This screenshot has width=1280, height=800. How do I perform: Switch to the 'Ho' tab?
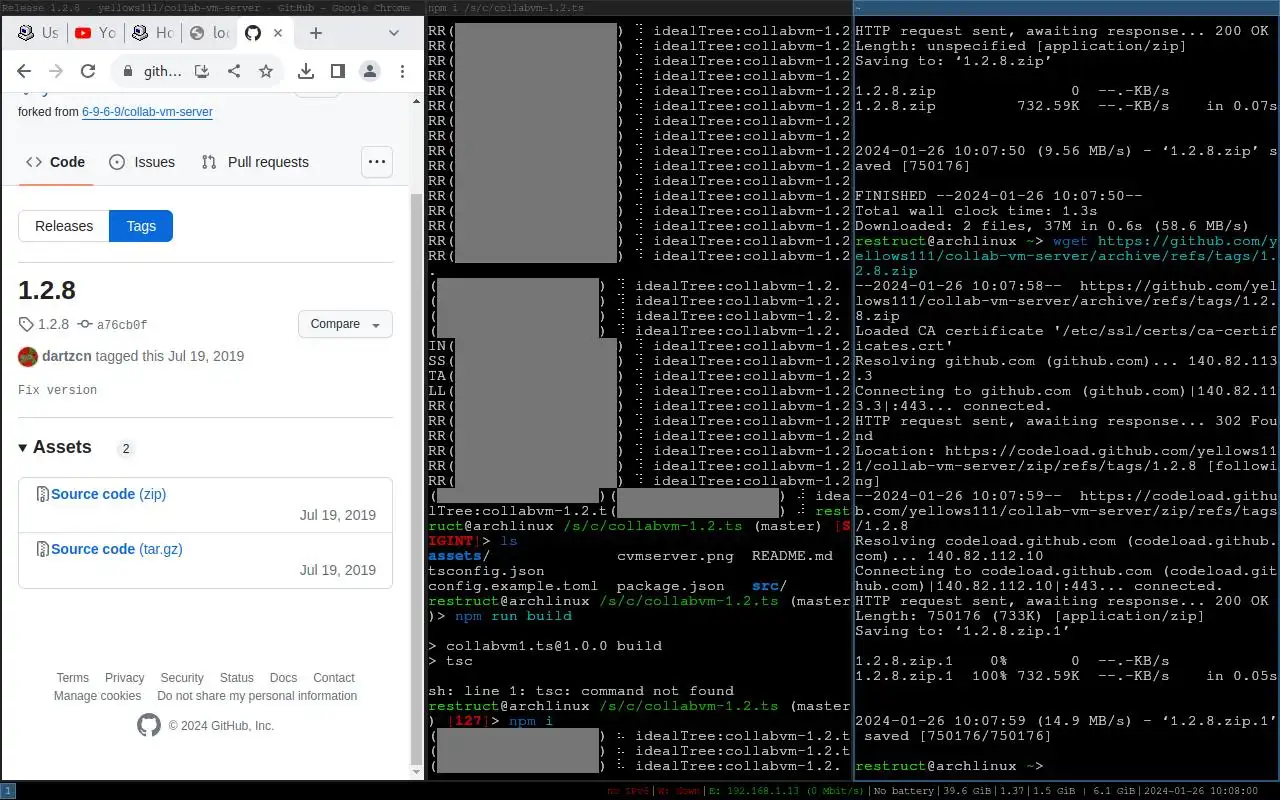click(151, 33)
